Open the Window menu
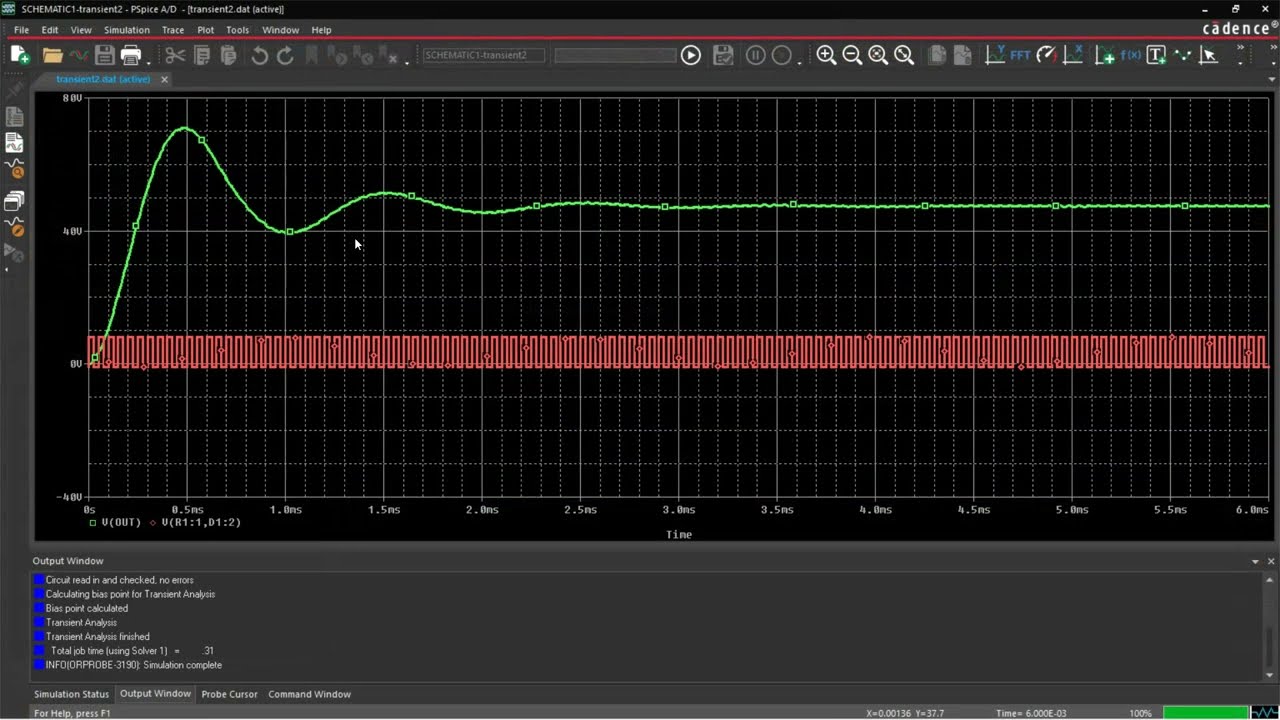The image size is (1280, 720). click(x=280, y=30)
